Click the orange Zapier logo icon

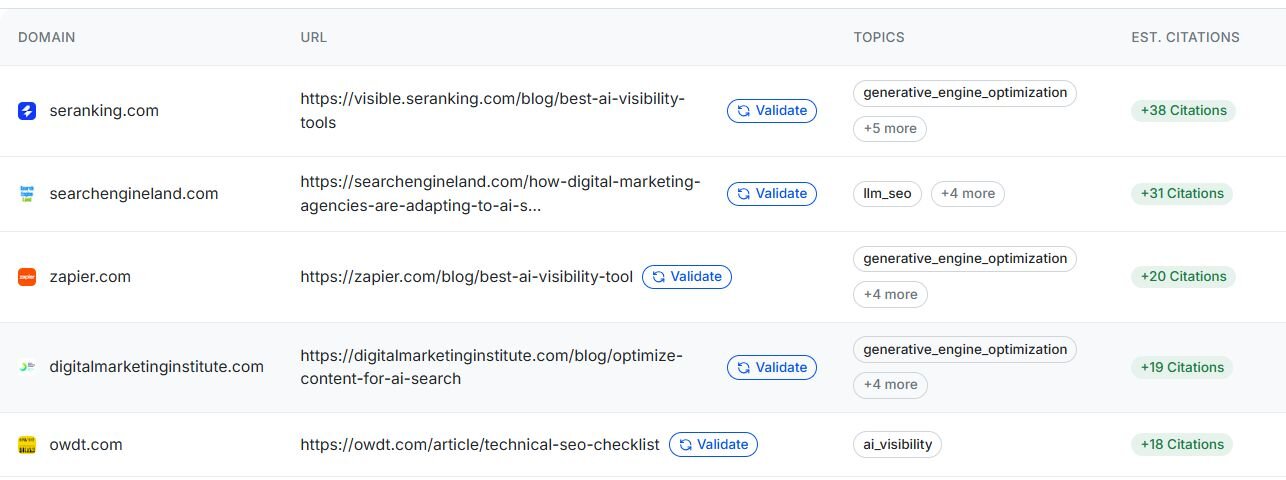[x=27, y=277]
